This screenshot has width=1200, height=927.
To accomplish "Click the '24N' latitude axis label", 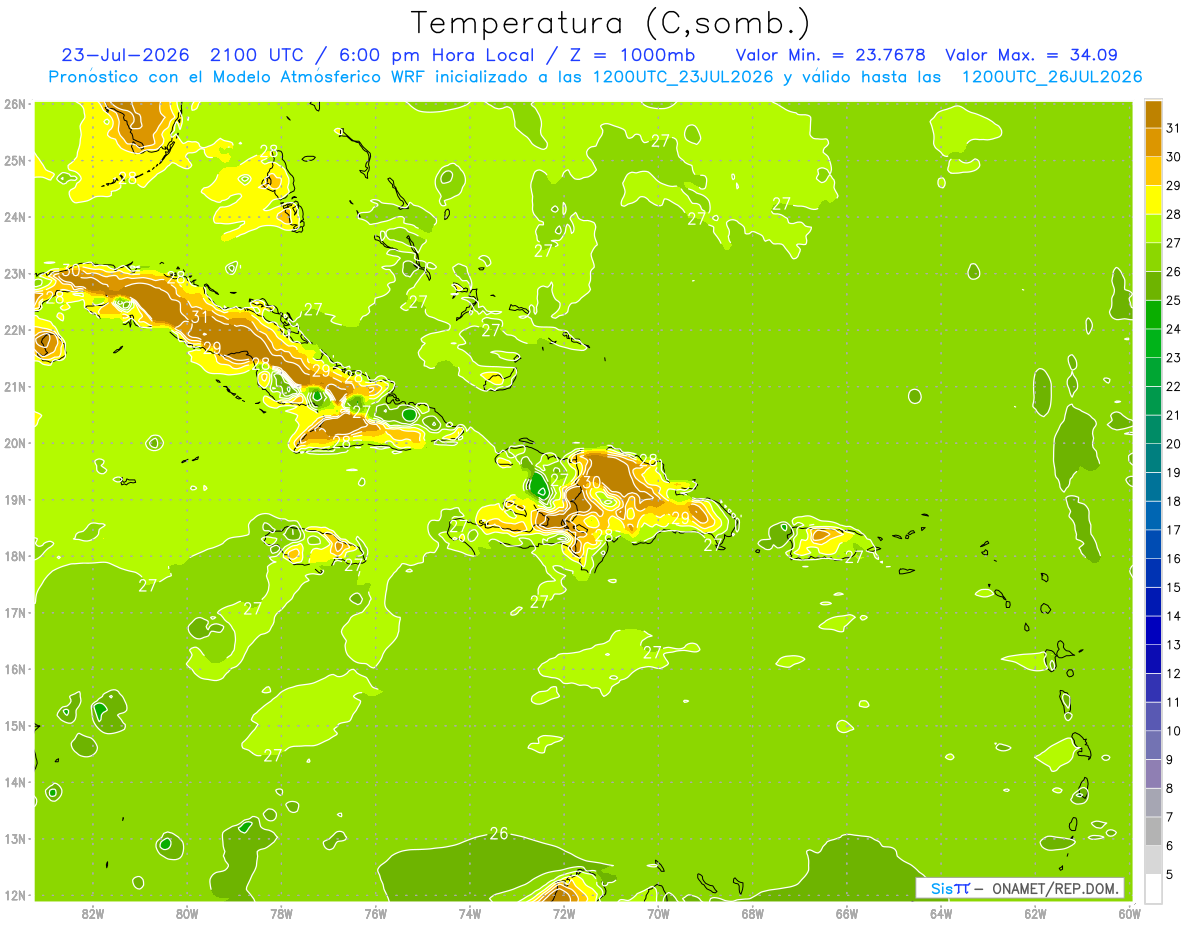I will [x=15, y=217].
